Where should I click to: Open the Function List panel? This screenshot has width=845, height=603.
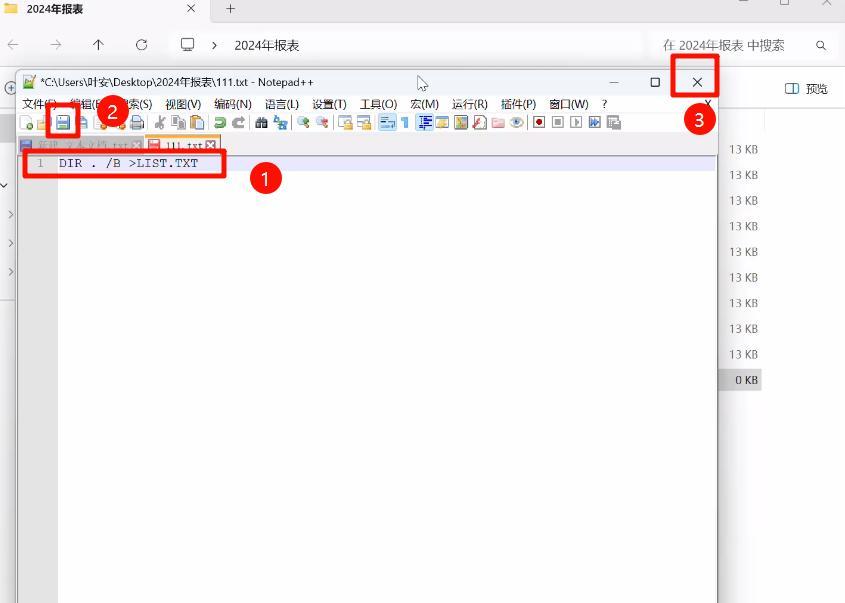pos(480,123)
